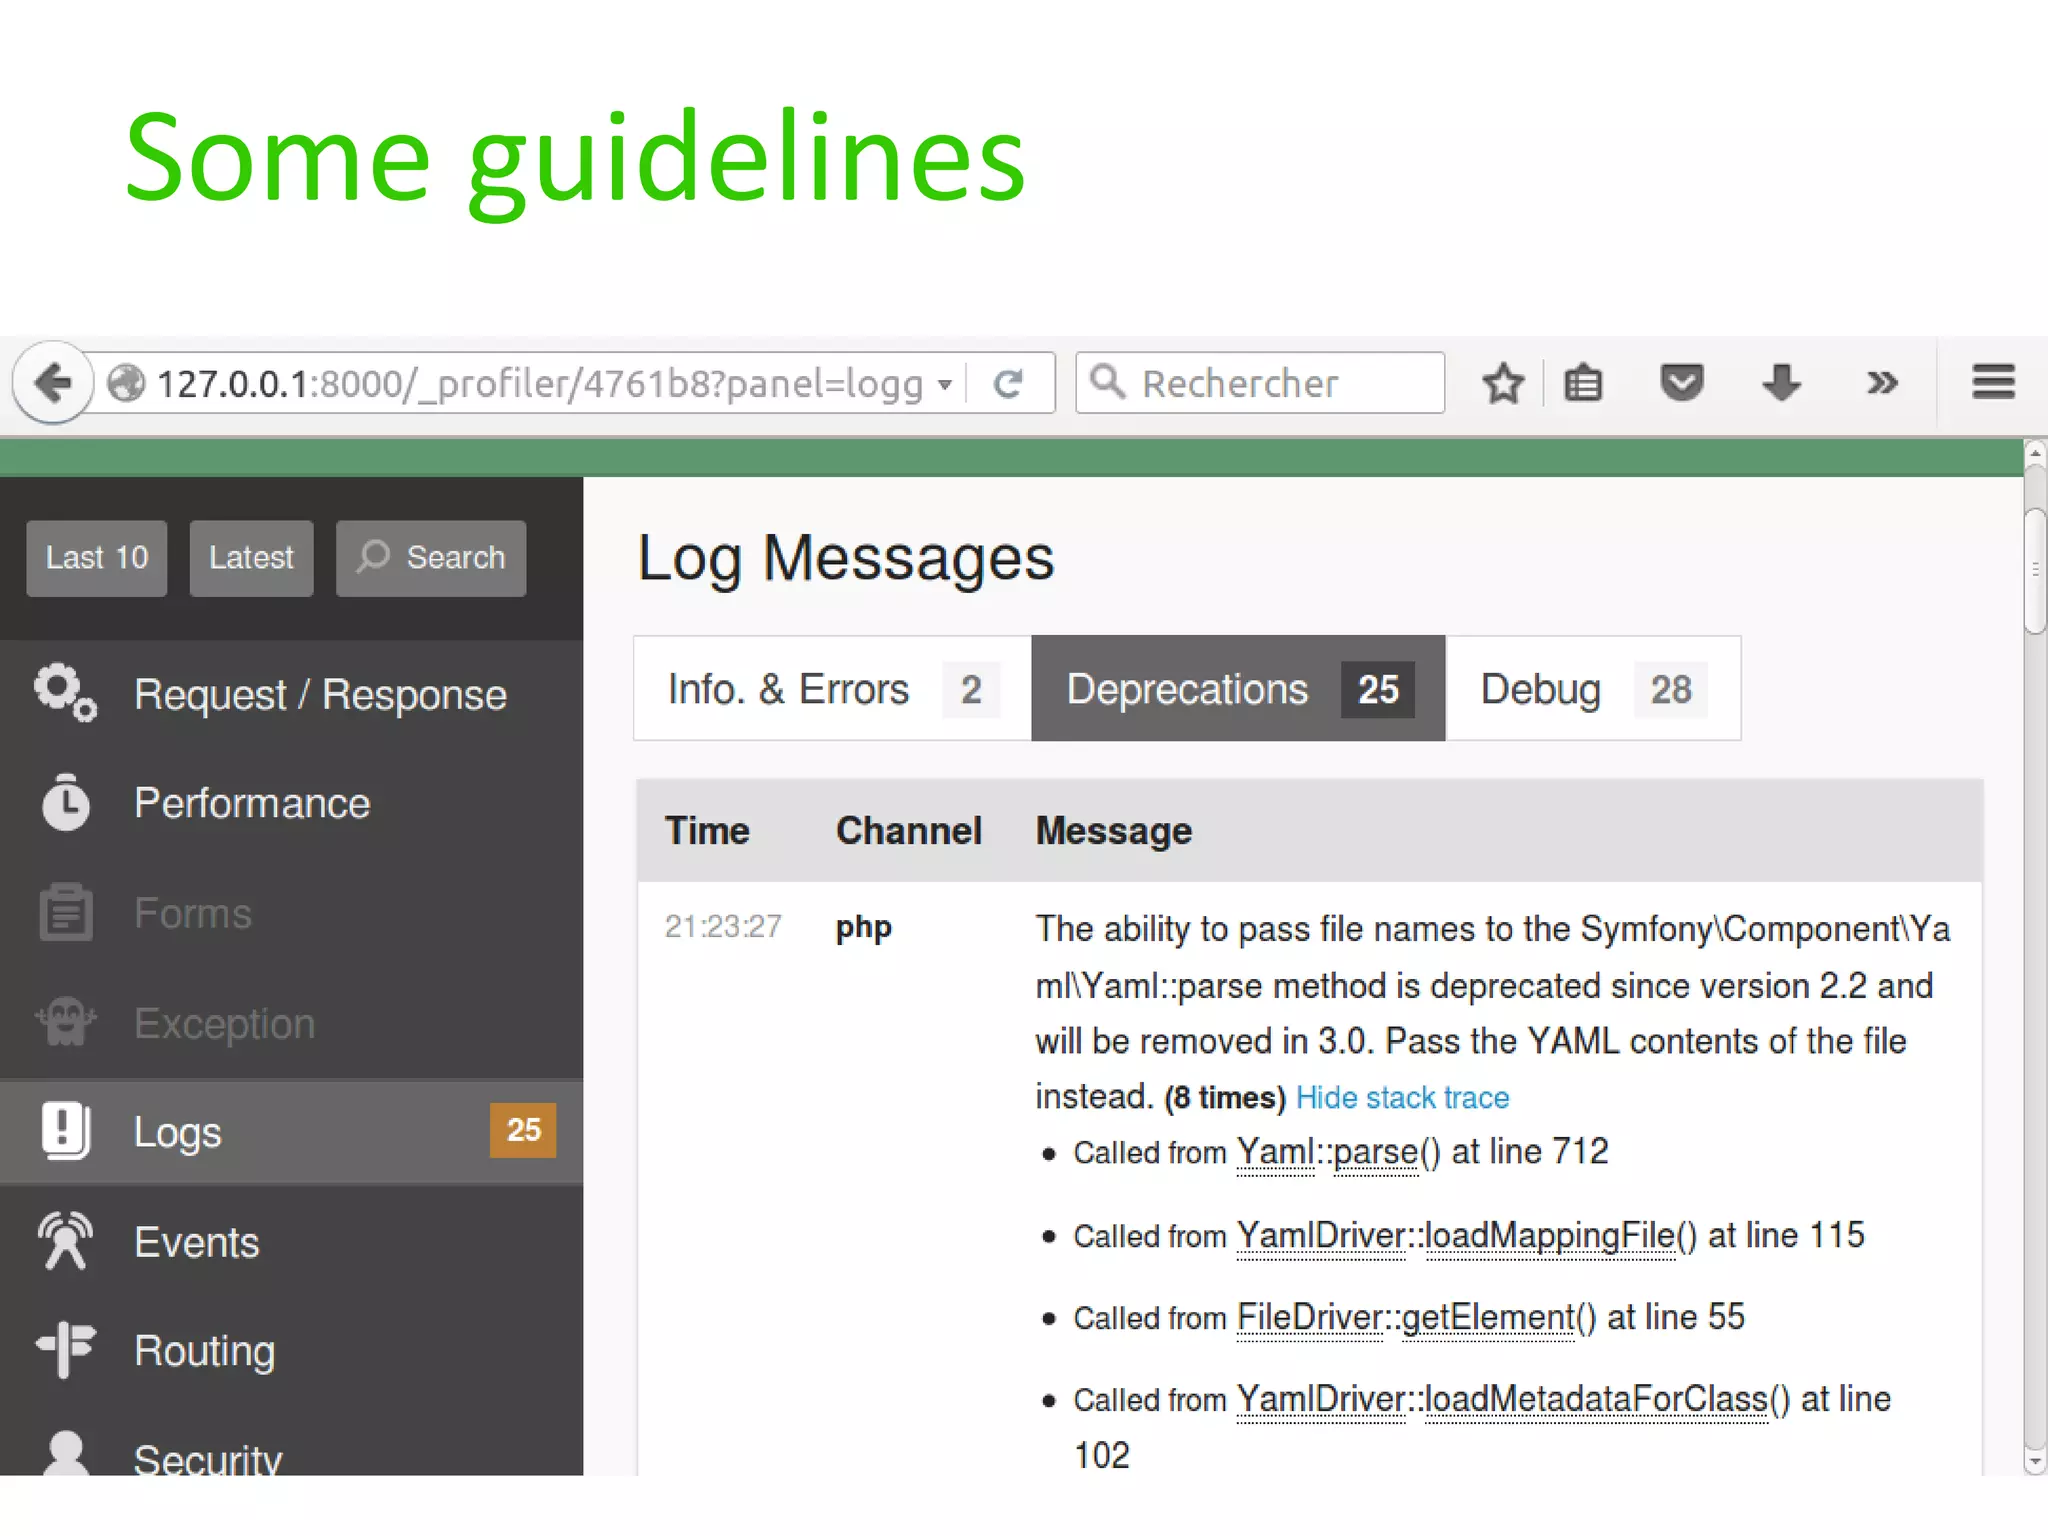Click the stopwatch Performance icon
The height and width of the screenshot is (1536, 2048).
pos(66,802)
